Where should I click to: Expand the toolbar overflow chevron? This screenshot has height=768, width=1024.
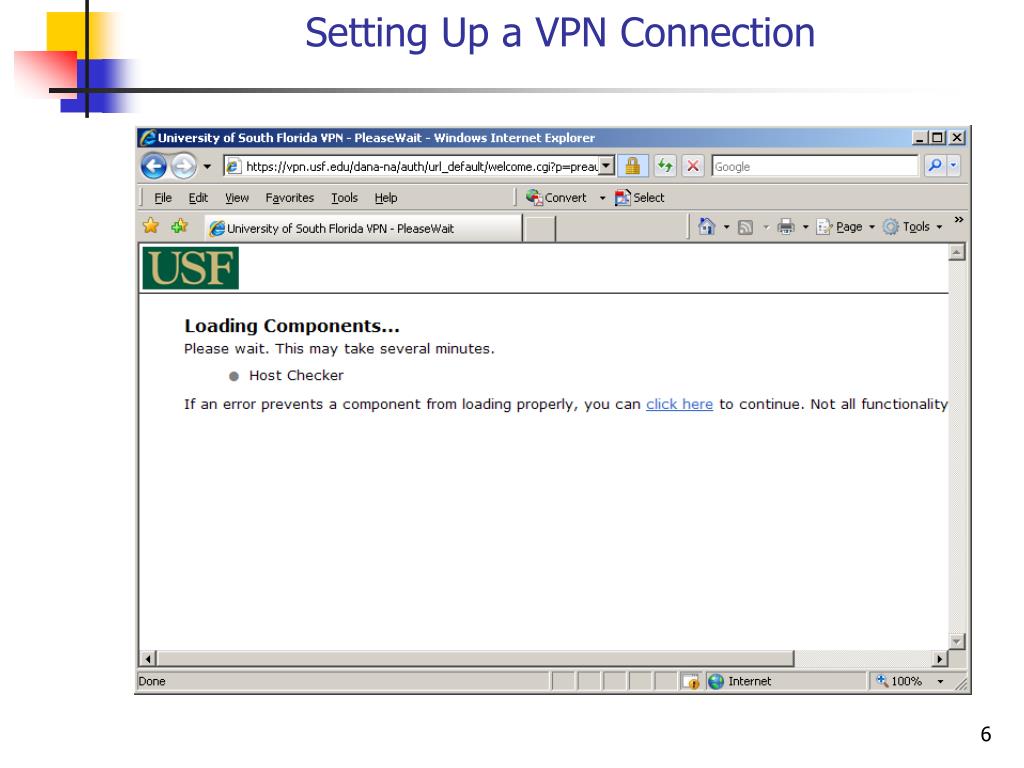click(958, 220)
